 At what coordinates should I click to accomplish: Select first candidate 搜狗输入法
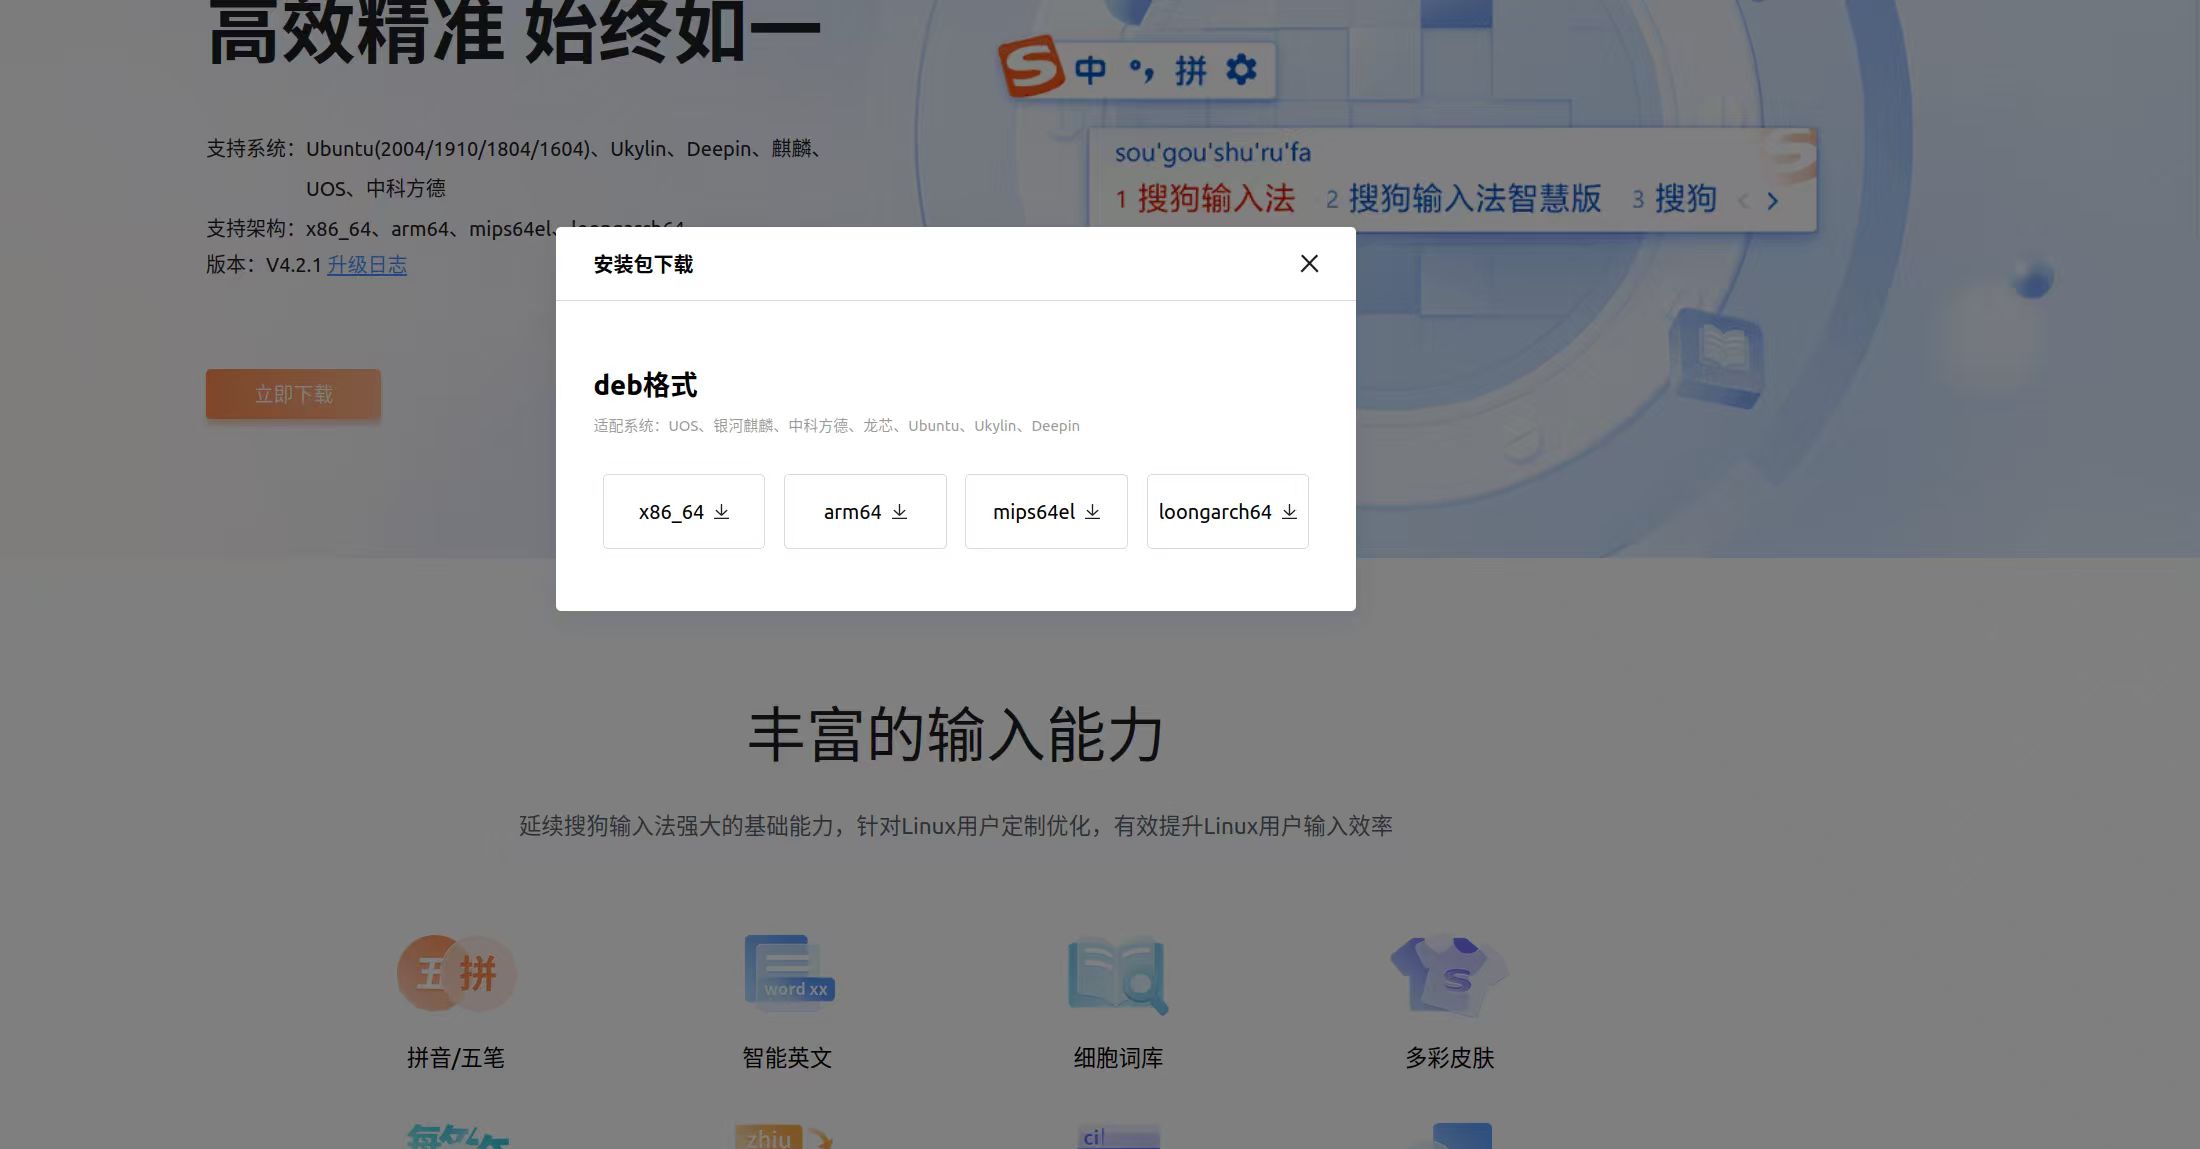pyautogui.click(x=1205, y=198)
